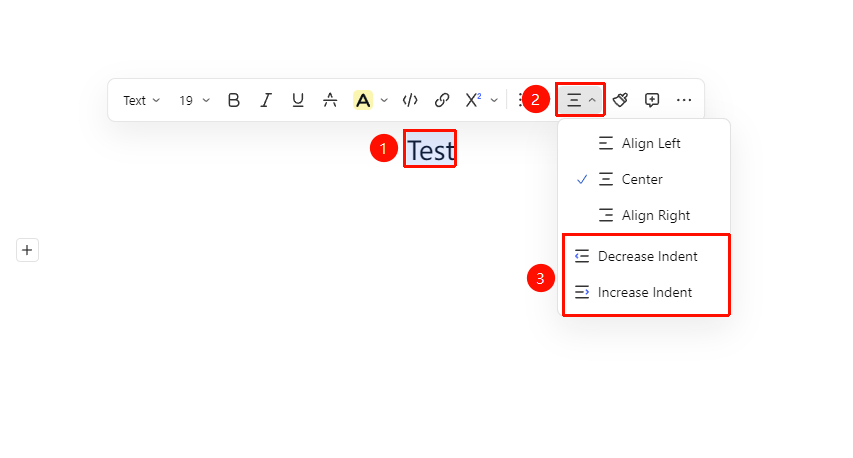Collapse the alignment dropdown button
853x458 pixels.
[x=580, y=100]
